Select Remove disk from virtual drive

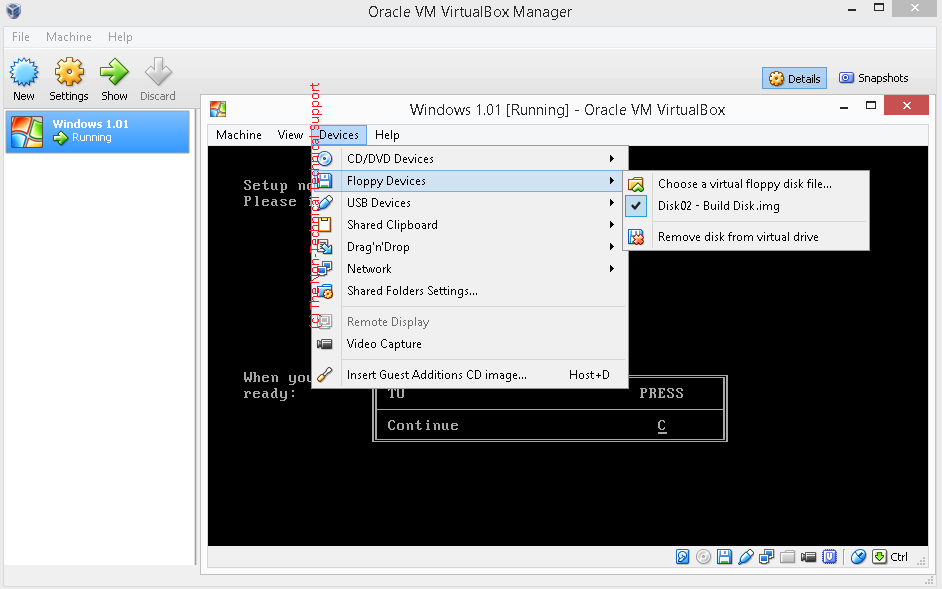[x=747, y=237]
